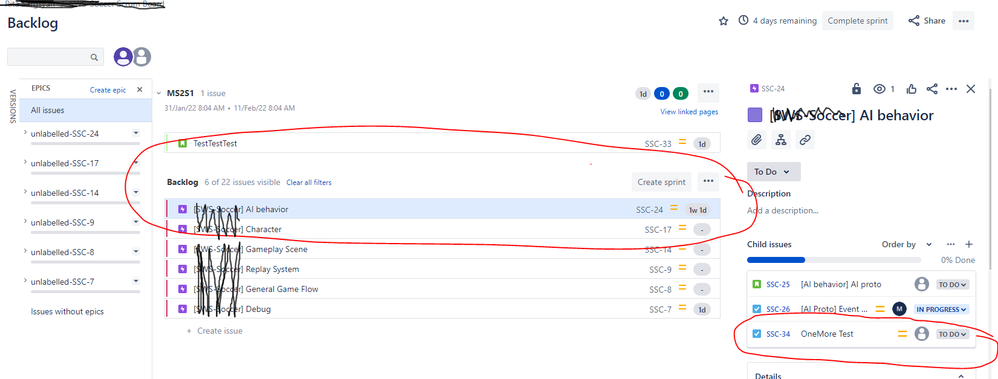Open Backlog section more actions menu
The width and height of the screenshot is (998, 379).
tap(708, 182)
